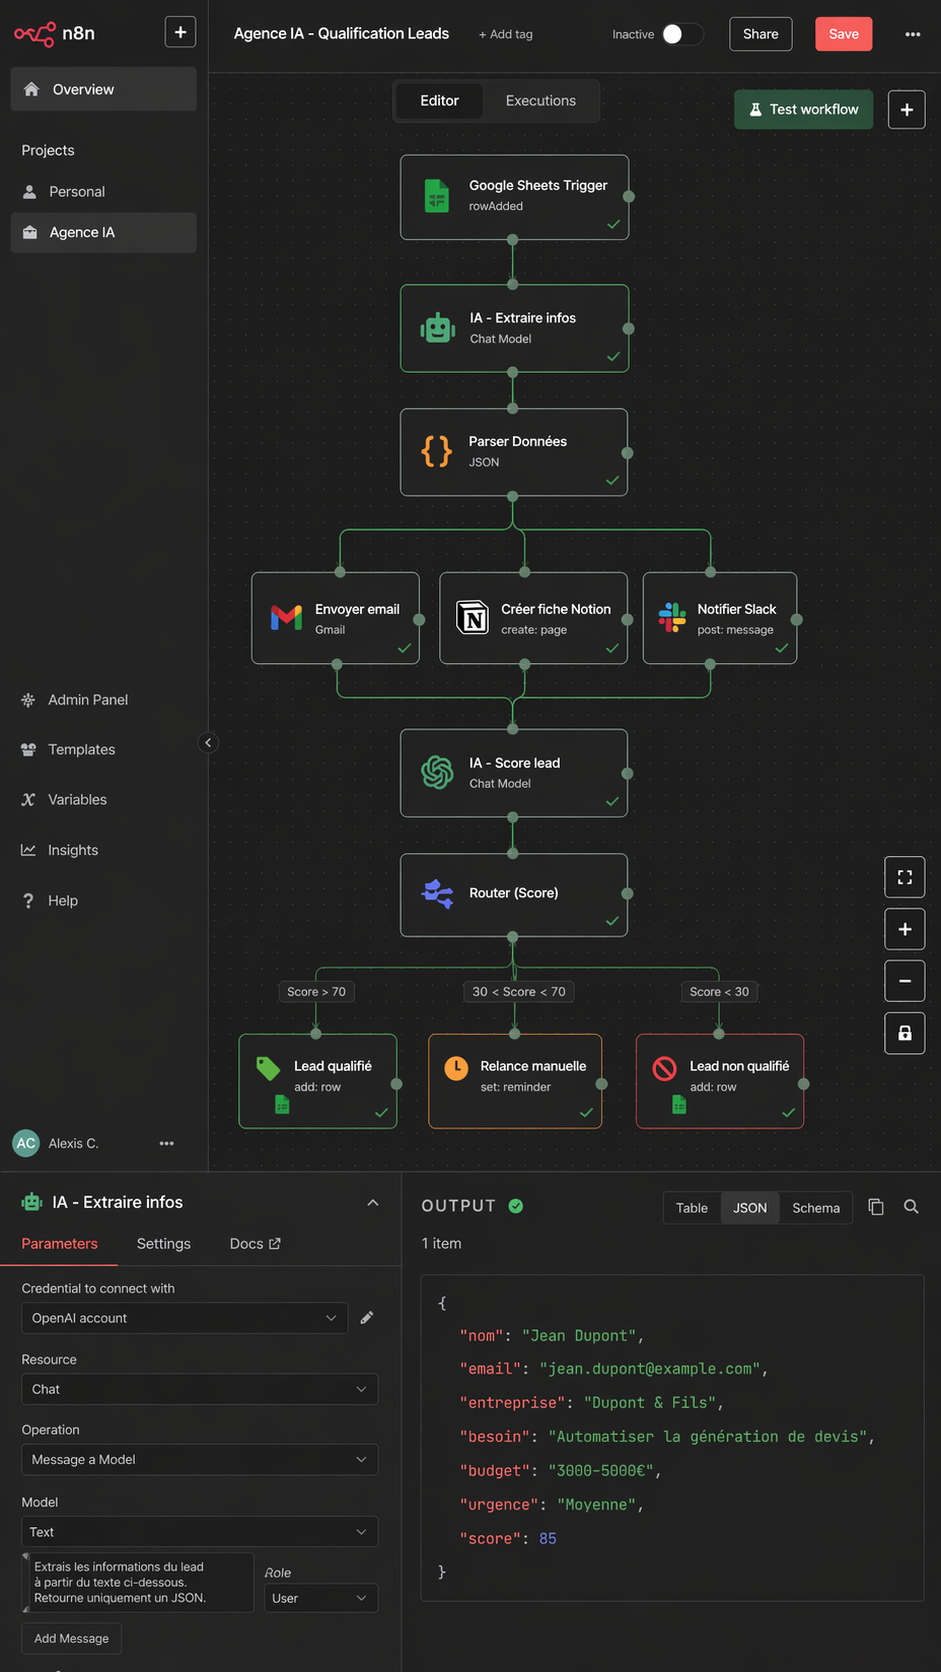Switch to the Executions tab
Screen dimensions: 941x1672
(540, 101)
